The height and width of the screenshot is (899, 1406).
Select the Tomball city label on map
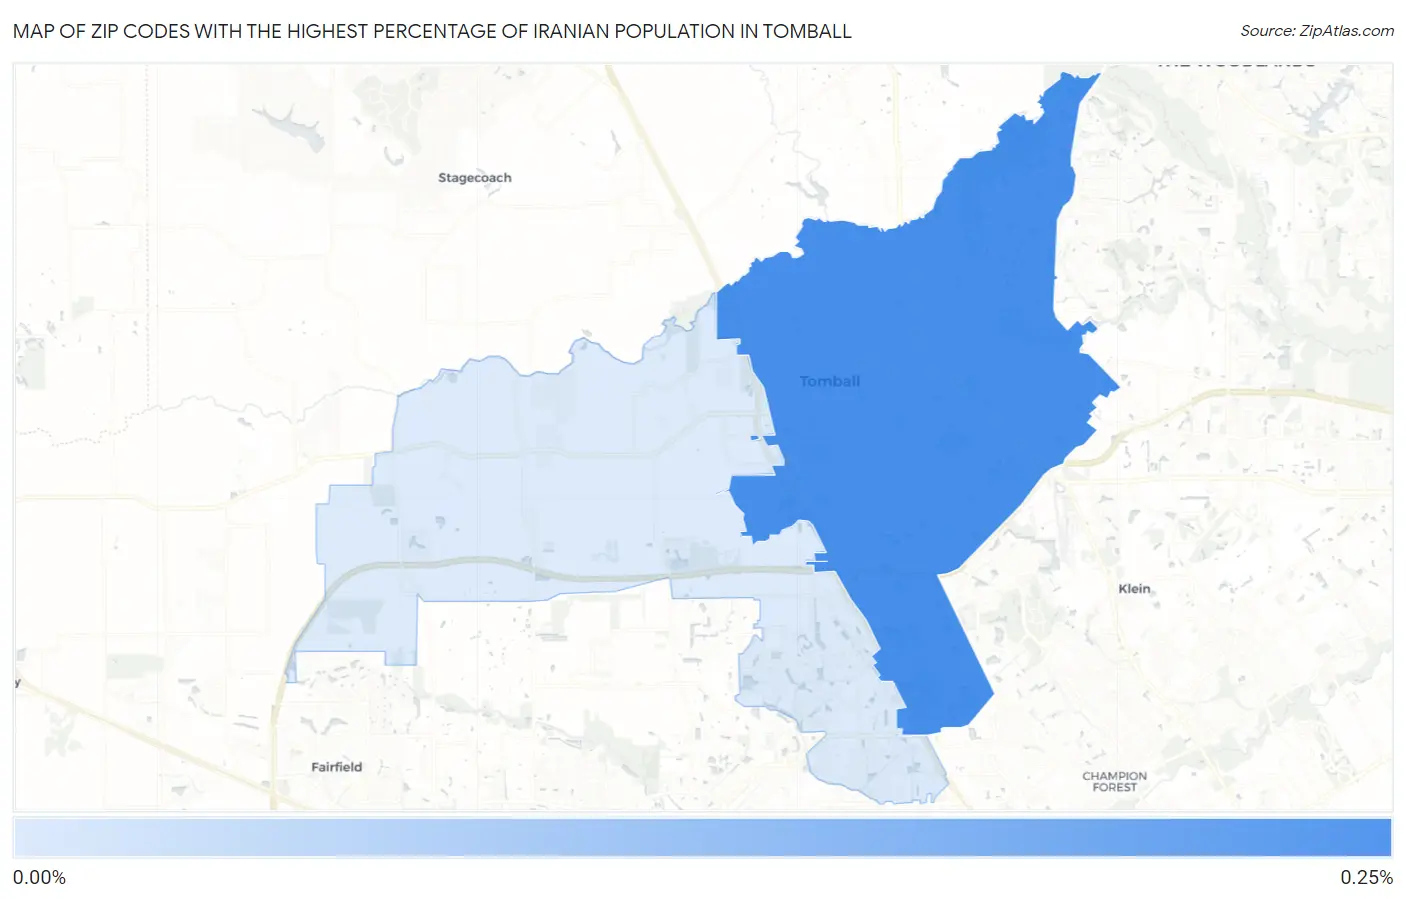pyautogui.click(x=830, y=381)
